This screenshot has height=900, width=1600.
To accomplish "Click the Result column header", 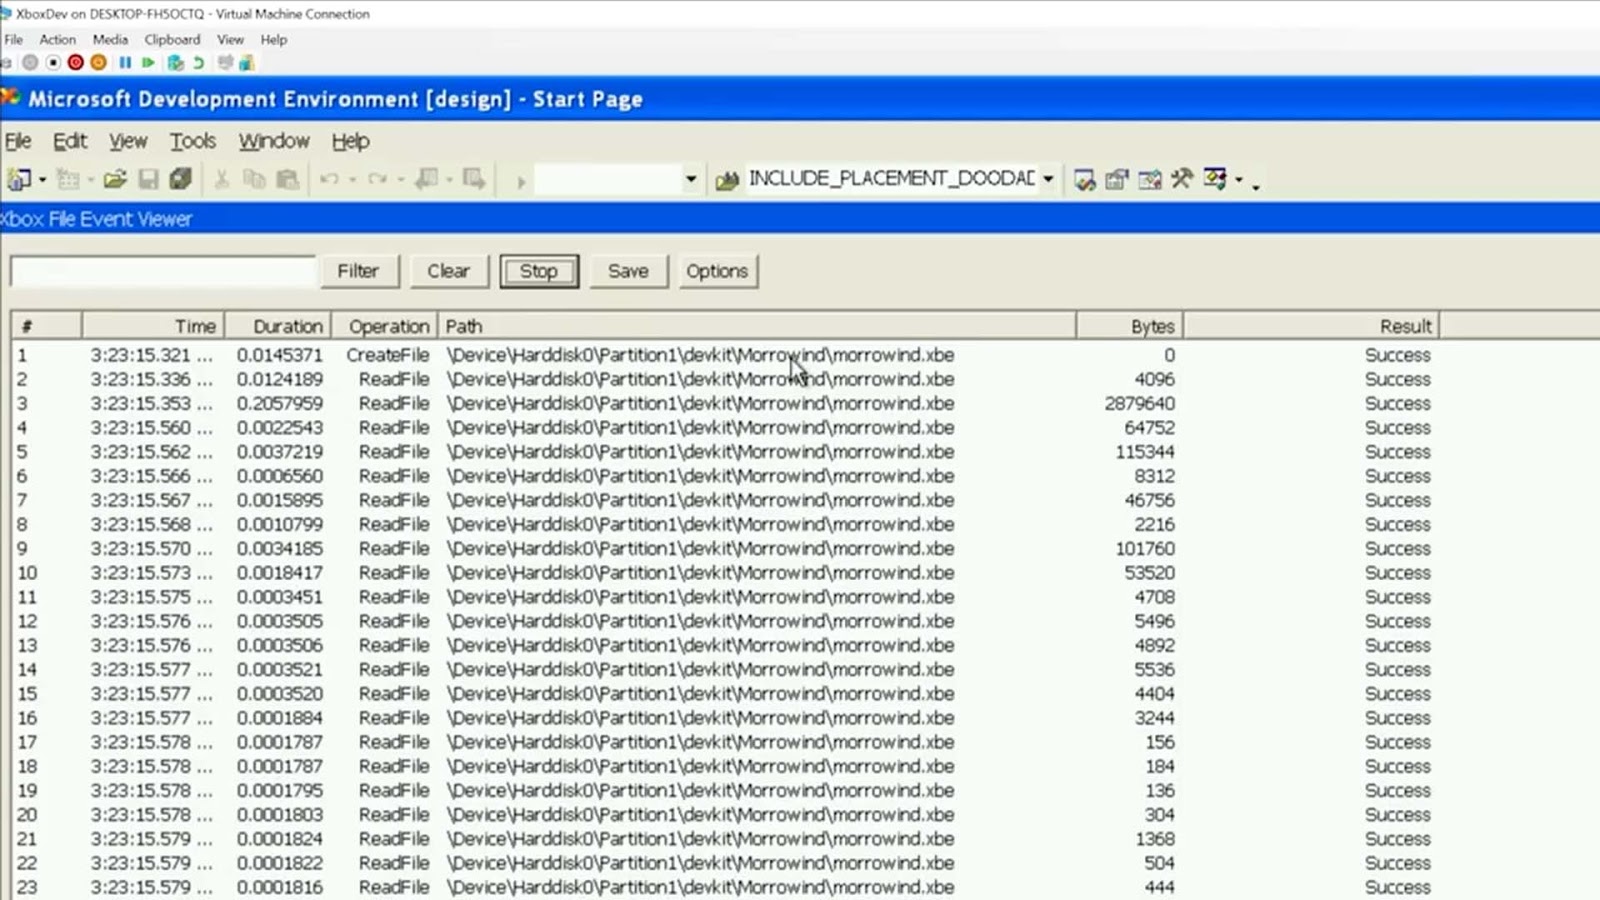I will coord(1311,326).
